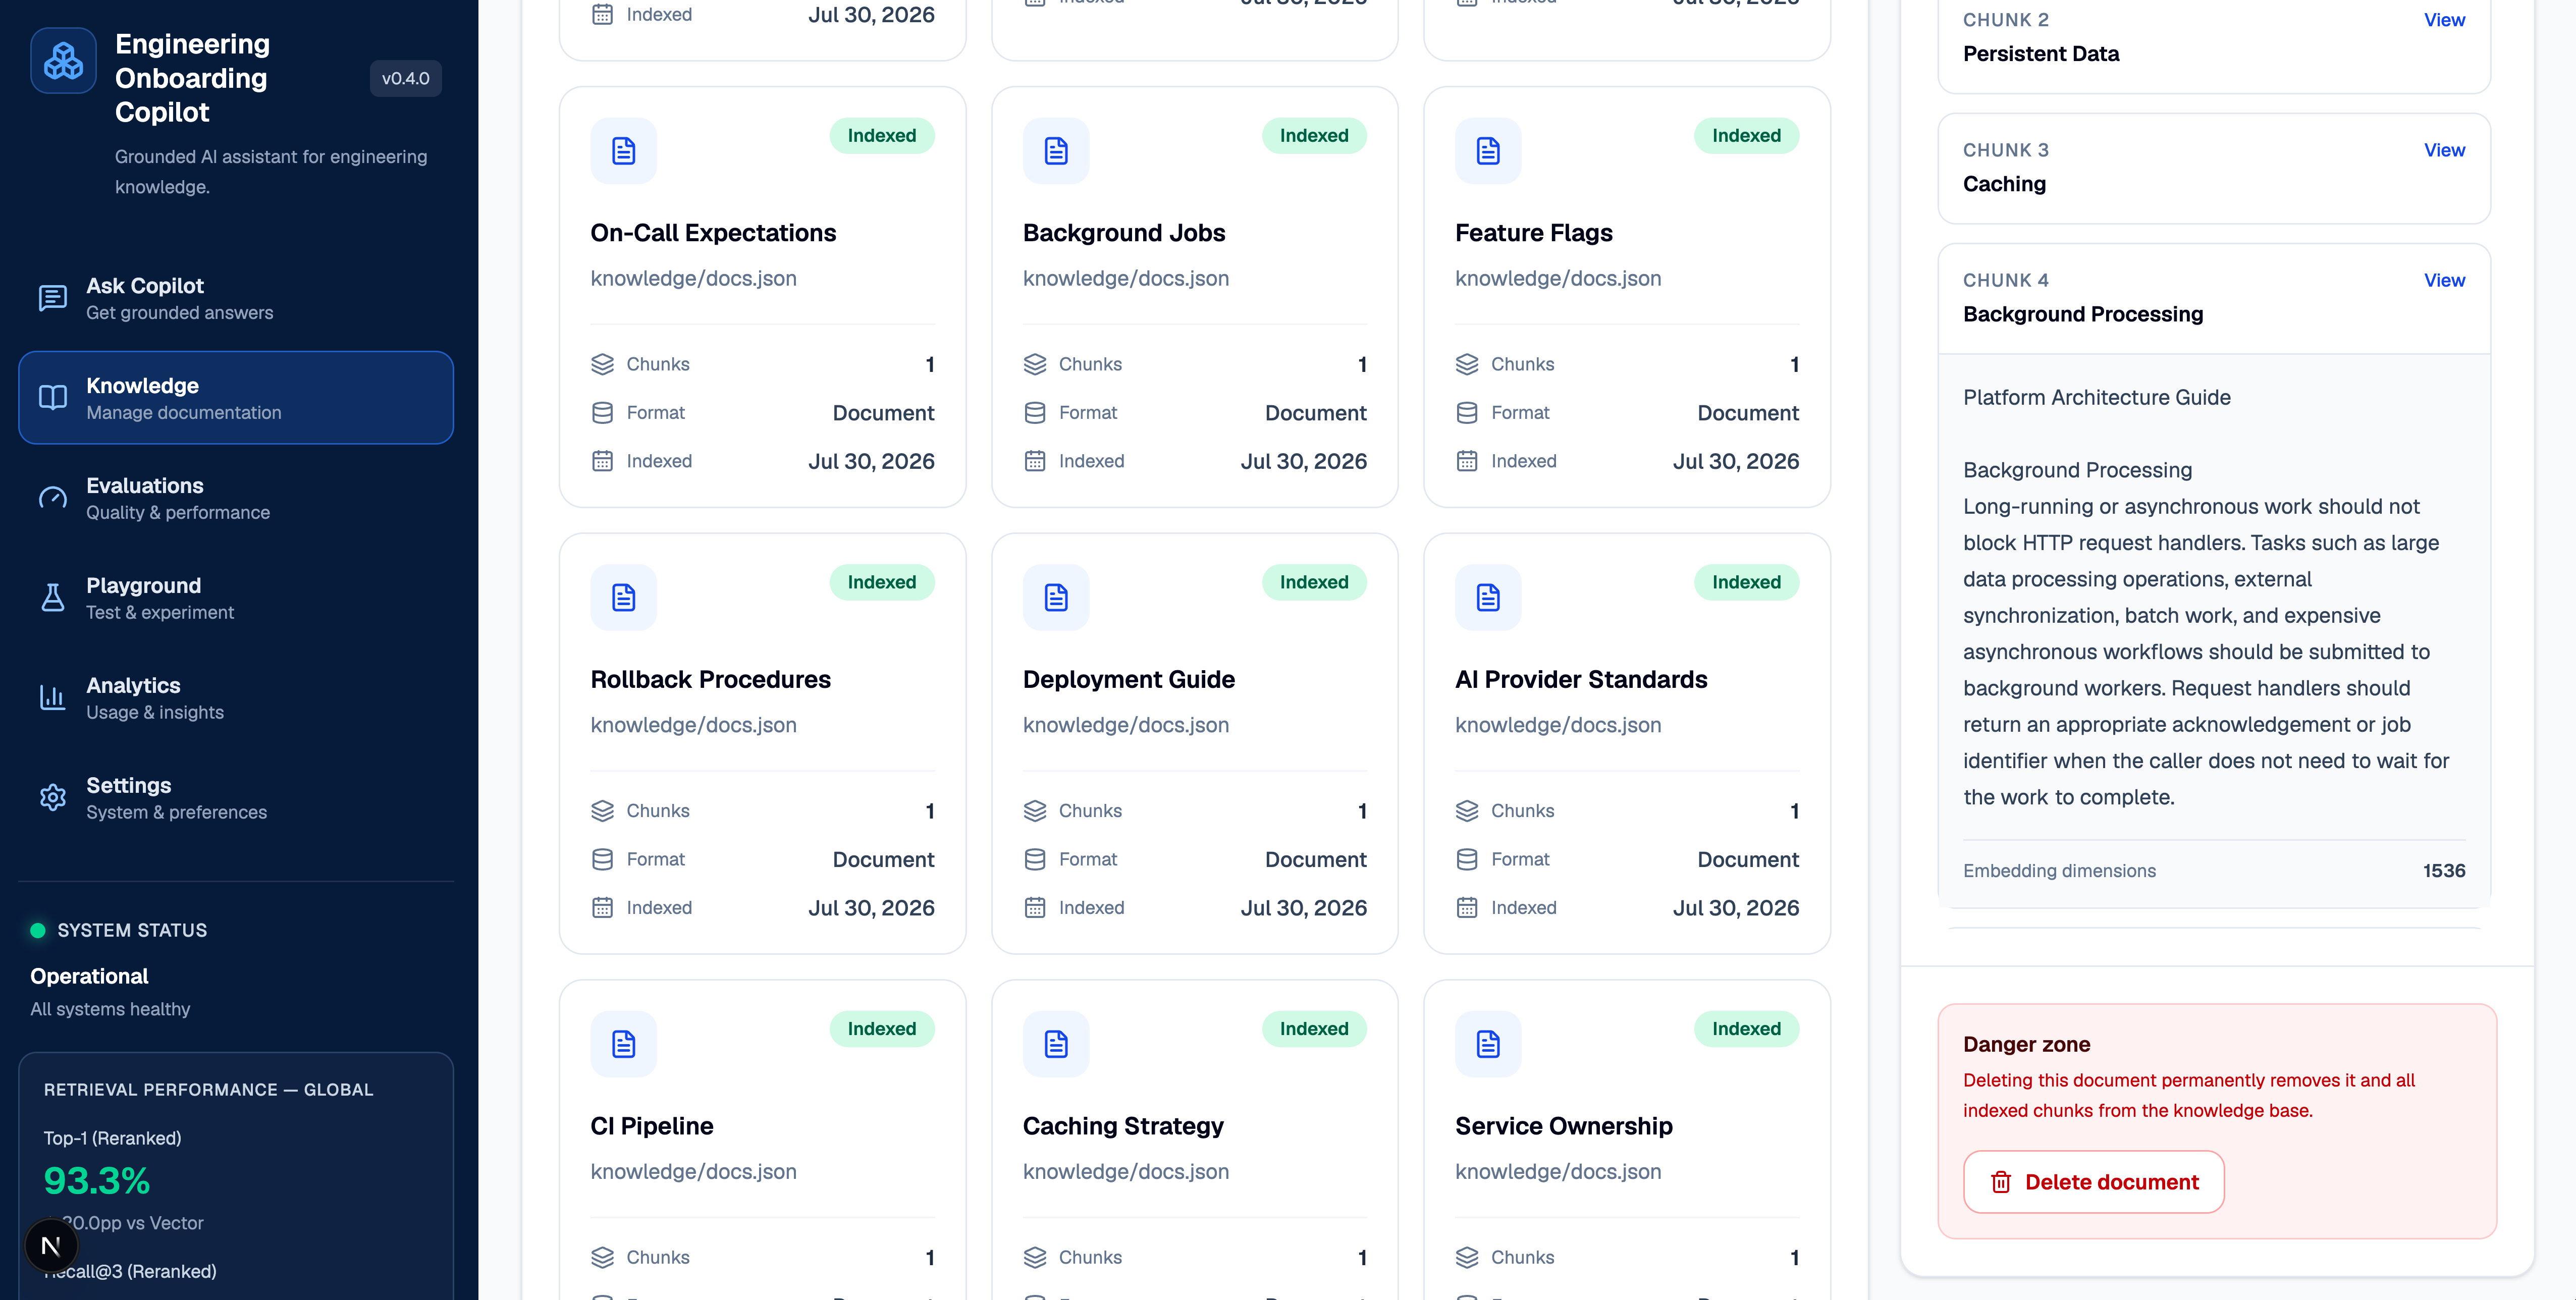Click the Rollback Procedures document icon

coord(624,598)
